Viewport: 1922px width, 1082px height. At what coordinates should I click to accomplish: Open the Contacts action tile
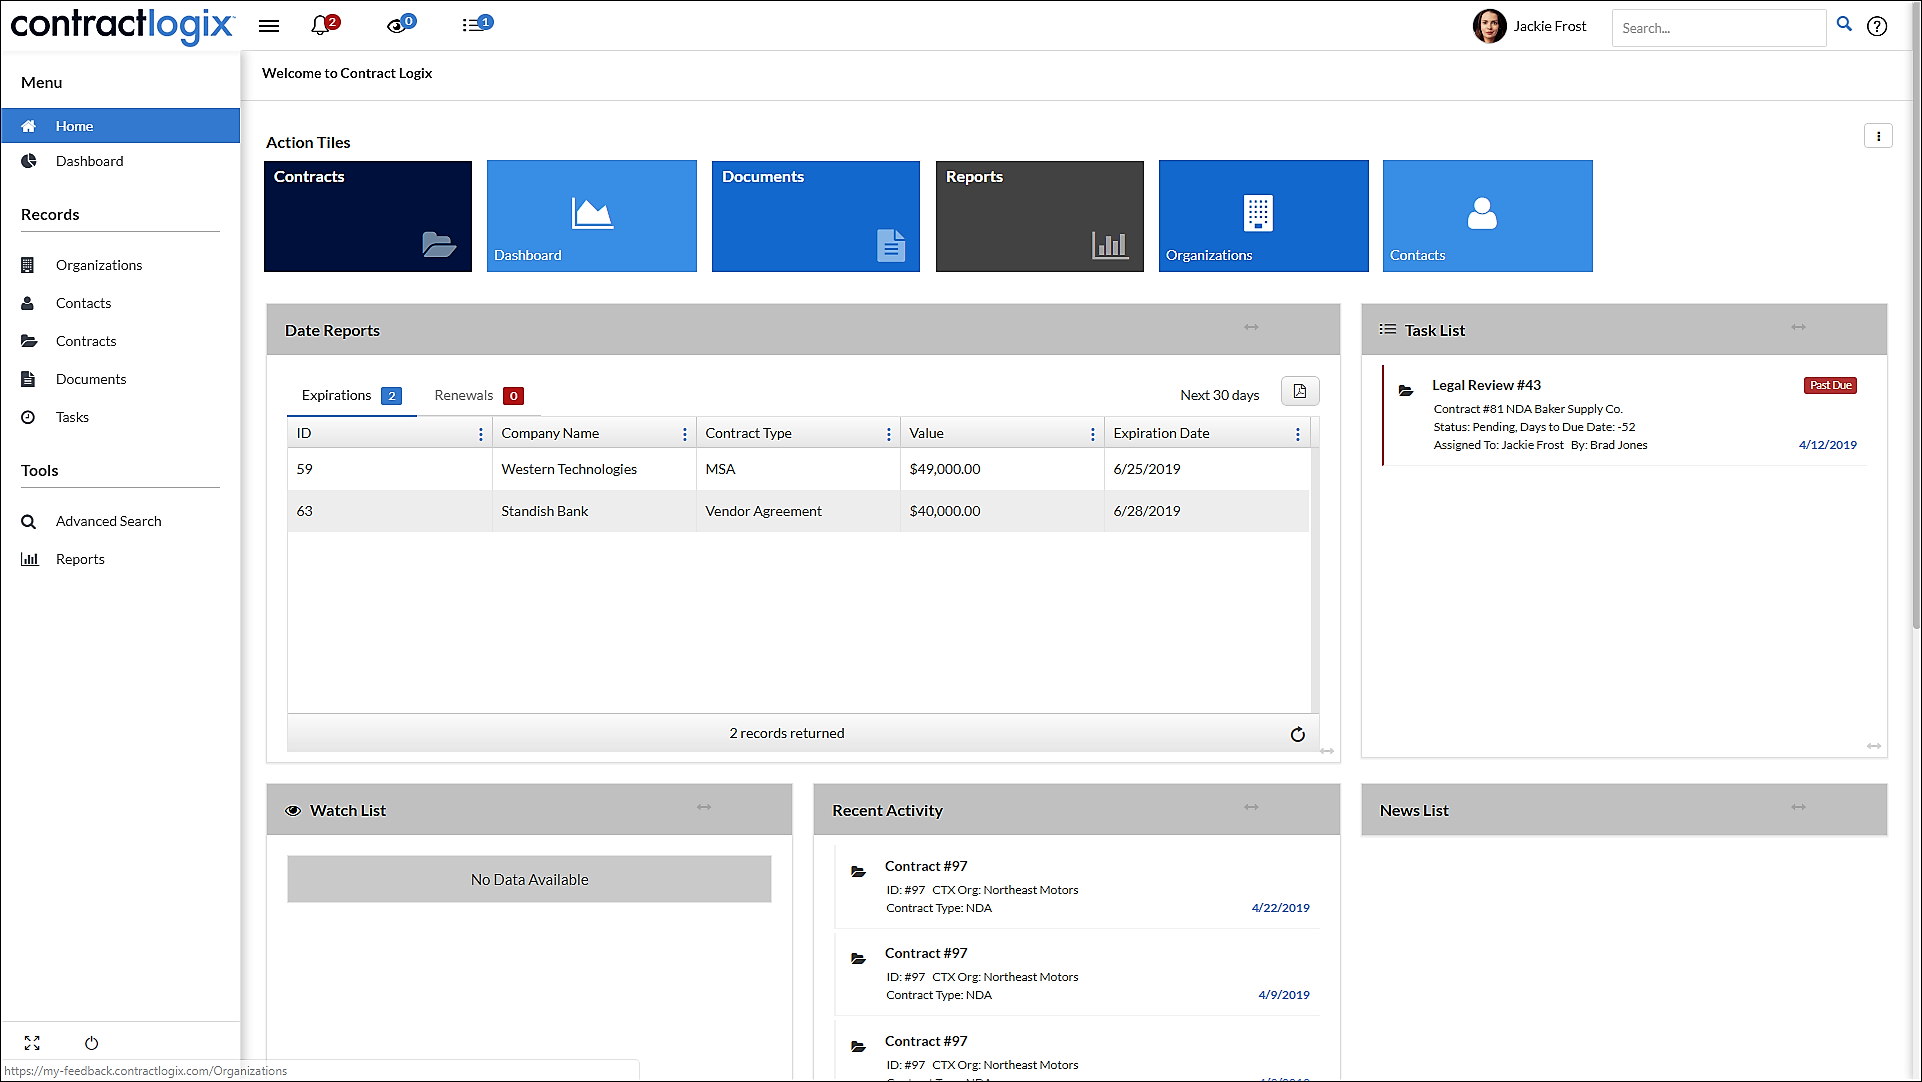click(1488, 216)
